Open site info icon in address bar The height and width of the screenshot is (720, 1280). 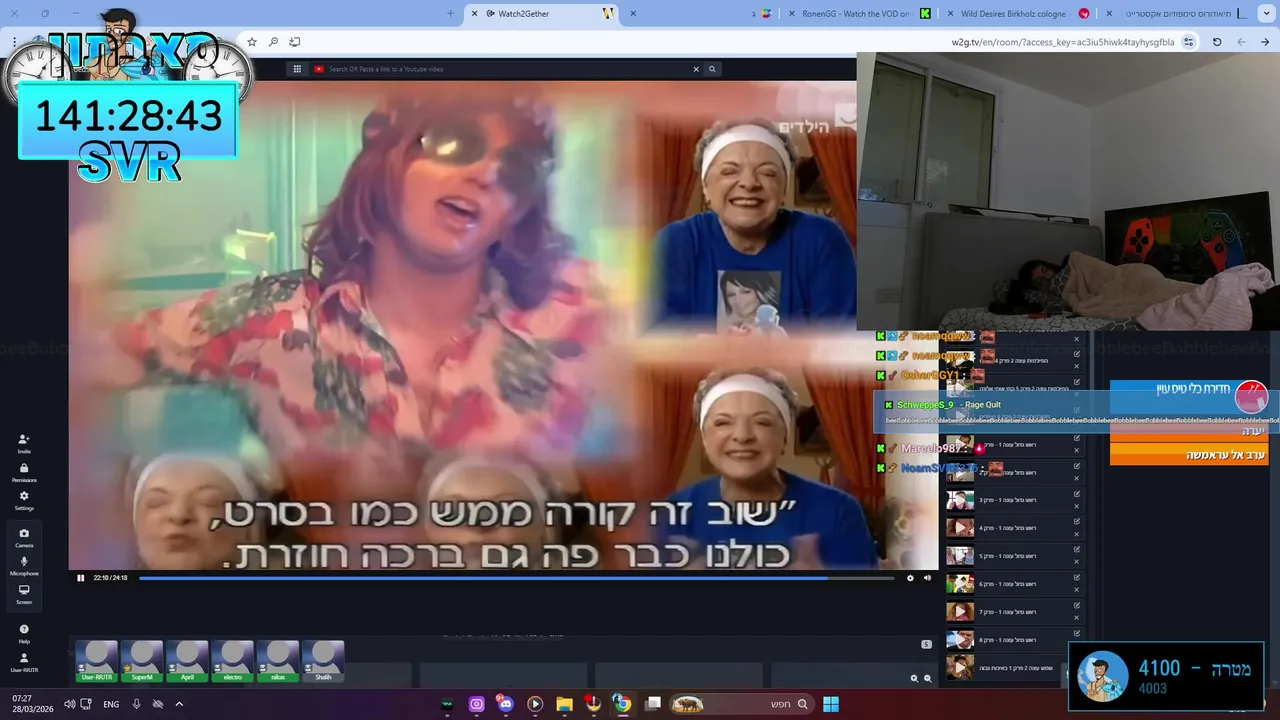tap(1188, 42)
